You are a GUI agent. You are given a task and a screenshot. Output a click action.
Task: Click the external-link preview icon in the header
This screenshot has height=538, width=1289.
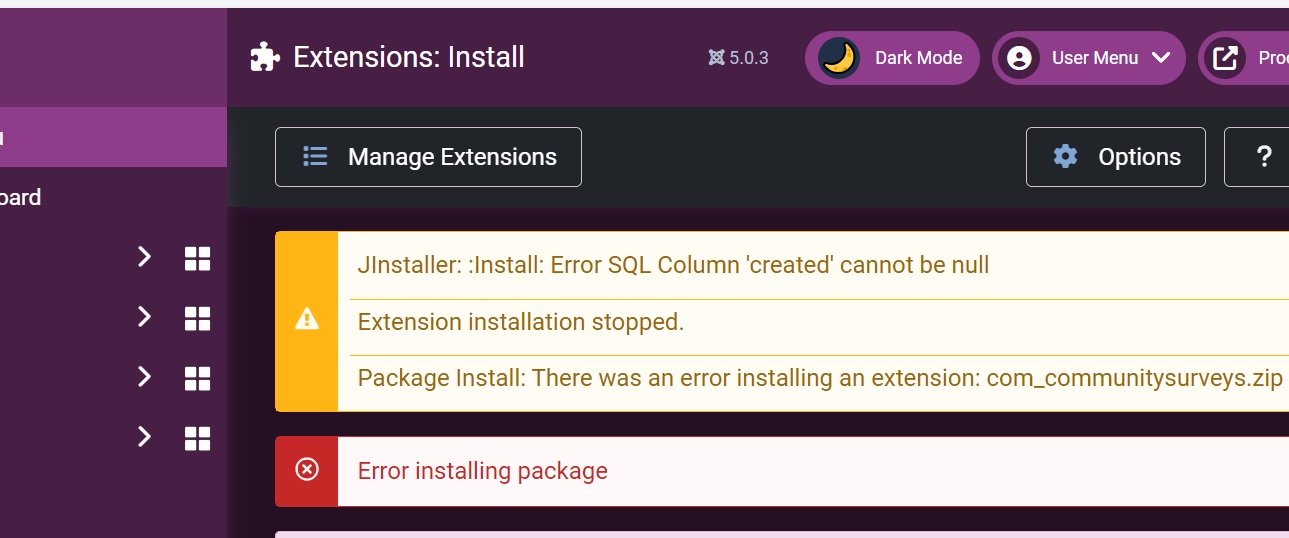pyautogui.click(x=1225, y=58)
